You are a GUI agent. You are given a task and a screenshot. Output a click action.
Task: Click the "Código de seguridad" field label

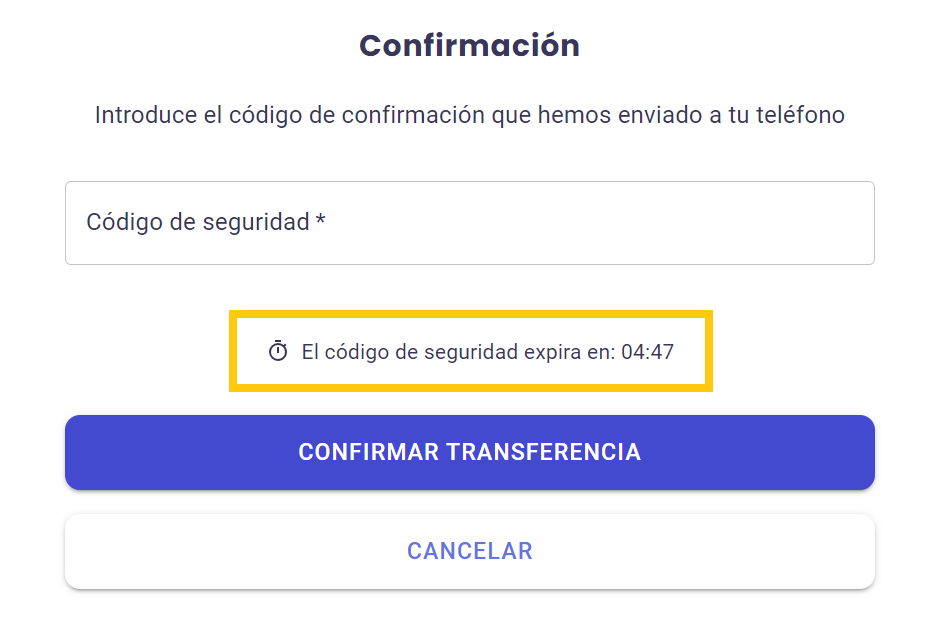pos(197,222)
